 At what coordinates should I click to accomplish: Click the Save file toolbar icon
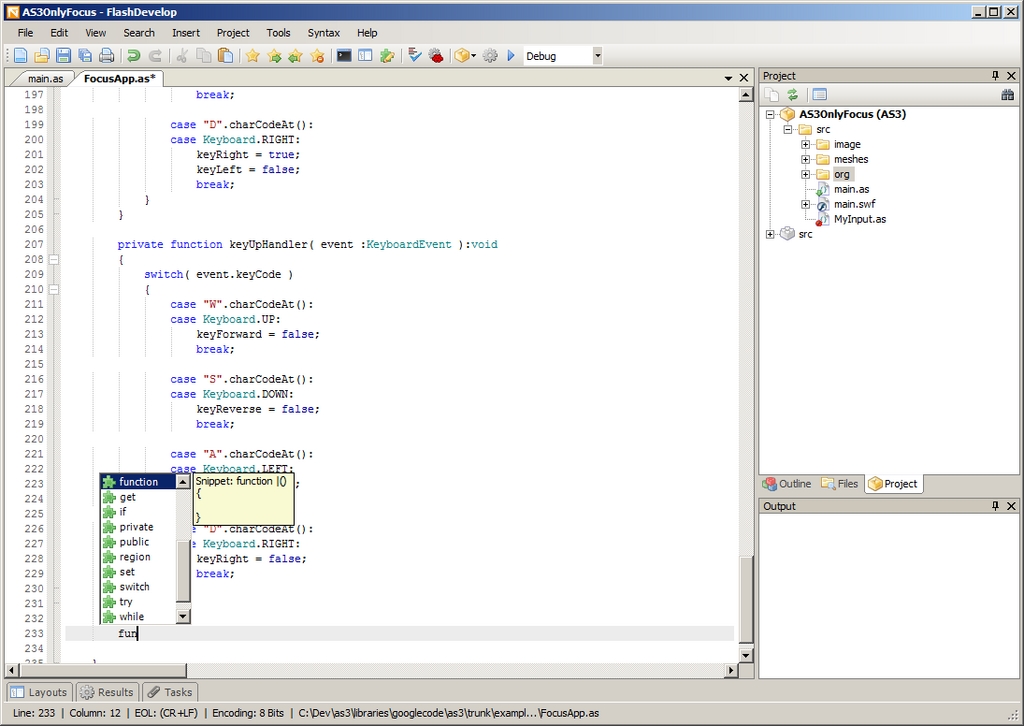click(x=63, y=56)
